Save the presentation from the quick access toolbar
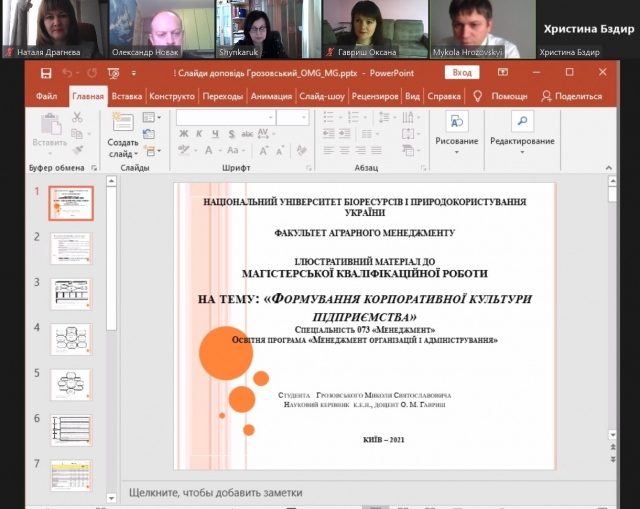640x509 pixels. (43, 73)
